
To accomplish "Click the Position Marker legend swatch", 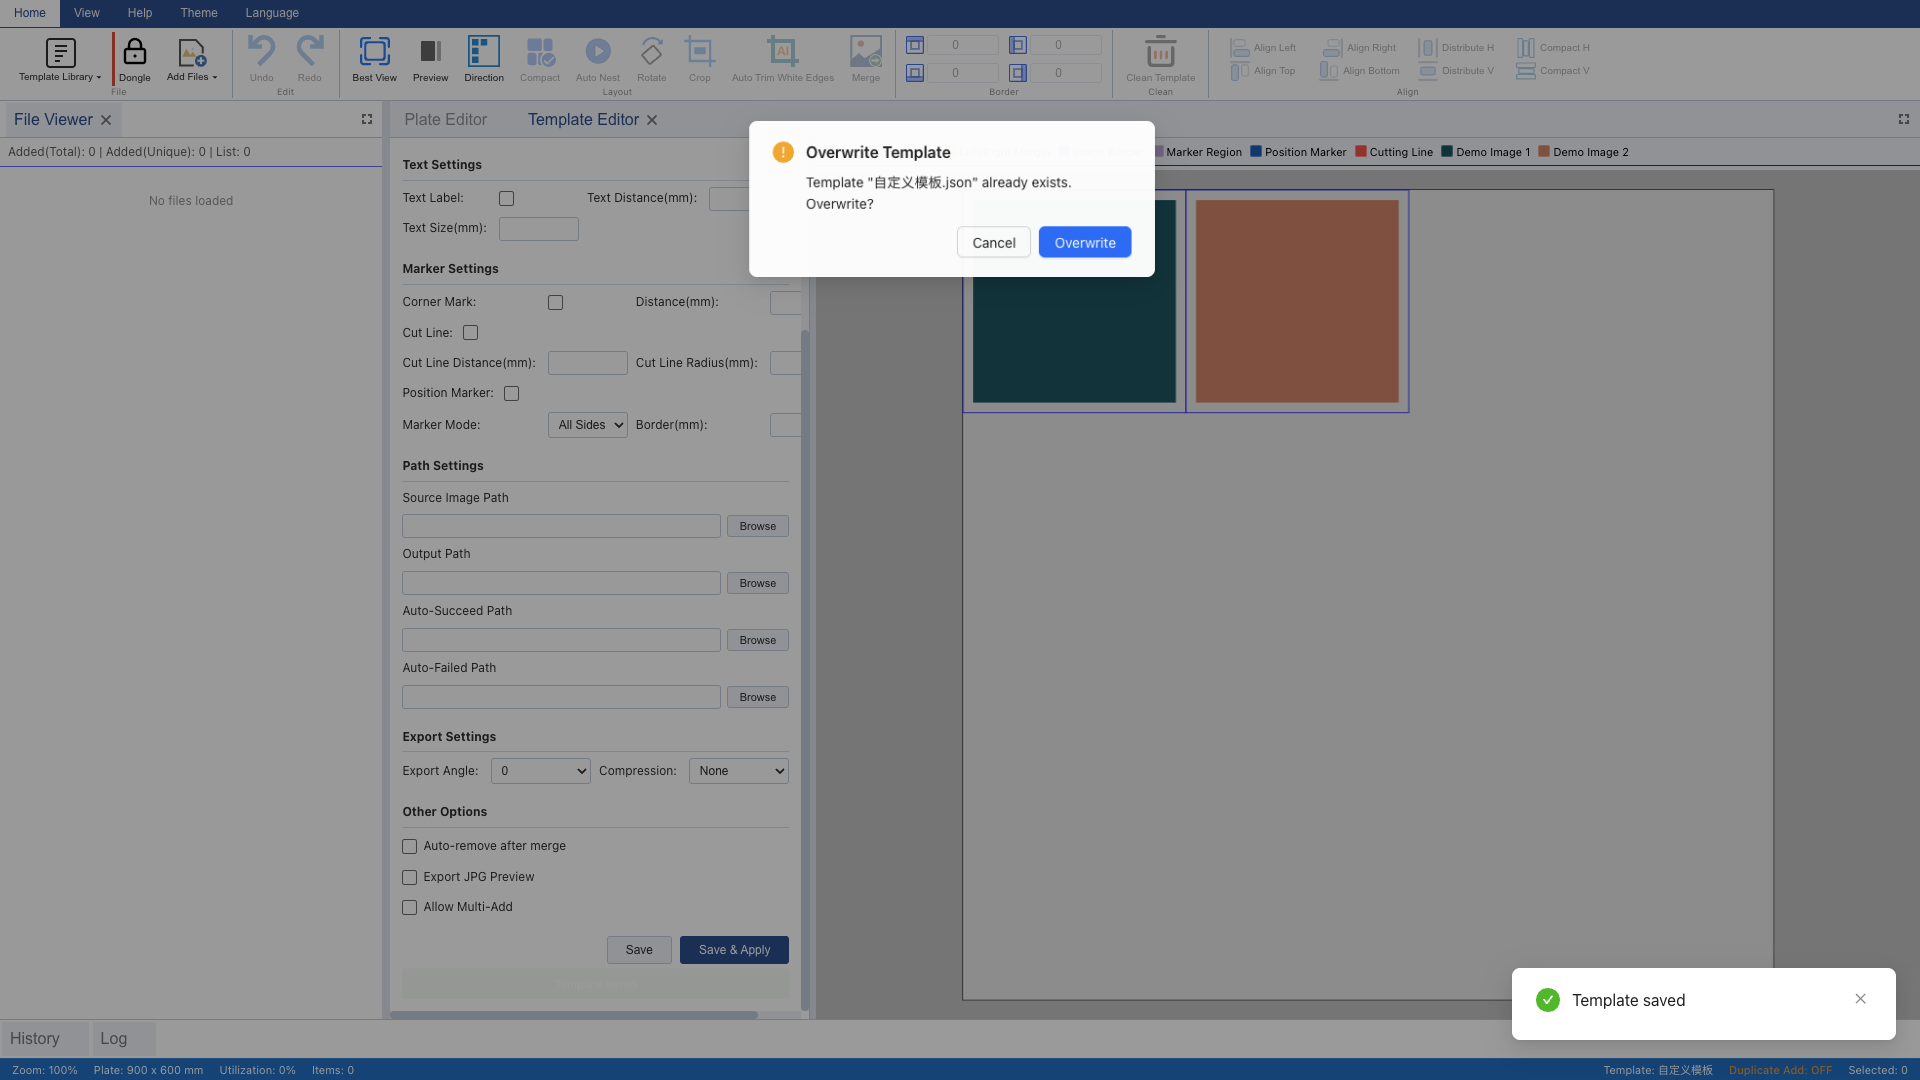I will [x=1256, y=152].
